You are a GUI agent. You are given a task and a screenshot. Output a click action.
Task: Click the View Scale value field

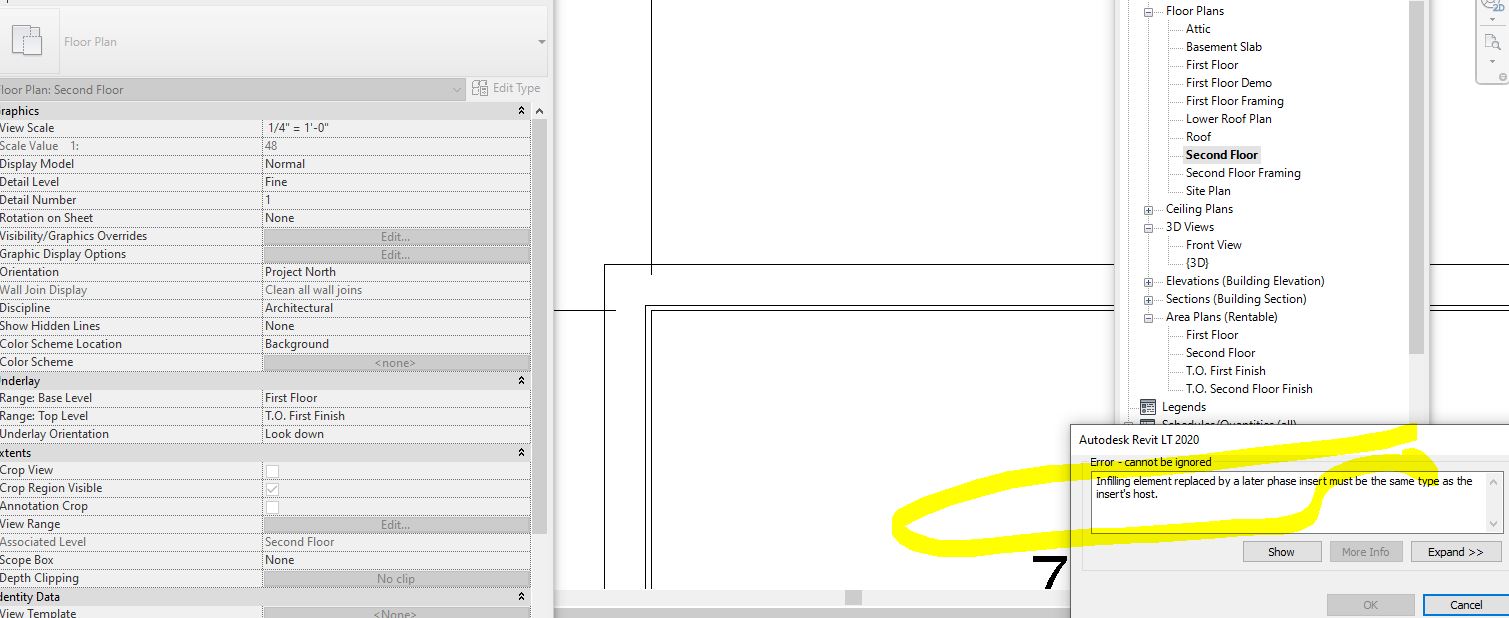tap(396, 128)
